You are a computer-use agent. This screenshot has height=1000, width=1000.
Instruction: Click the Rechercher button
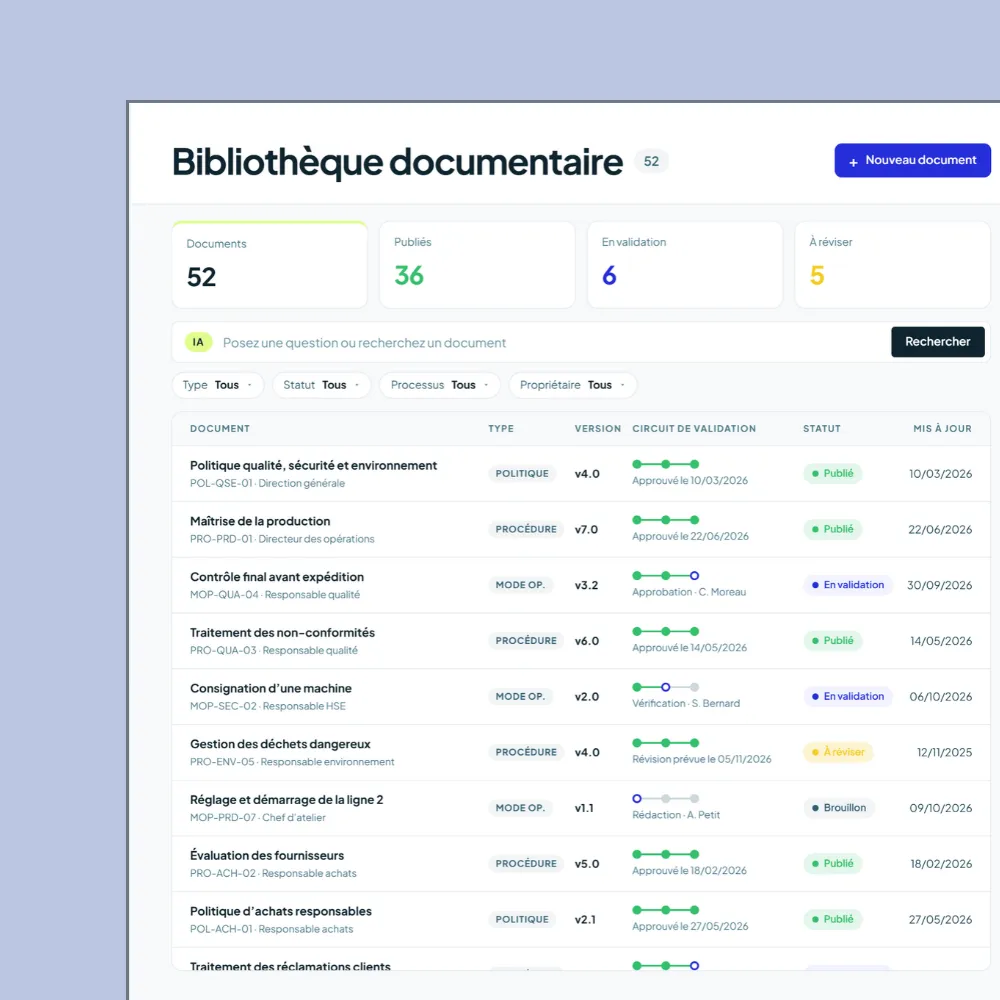pos(938,342)
